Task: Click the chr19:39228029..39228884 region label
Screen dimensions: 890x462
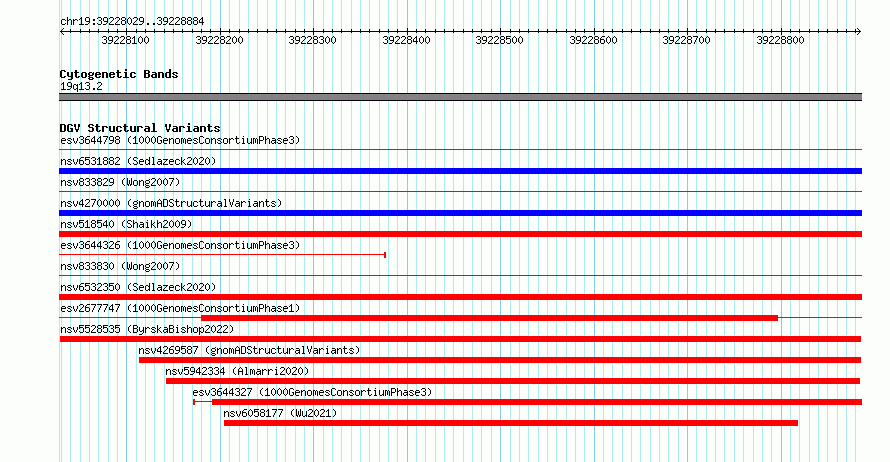Action: coord(132,22)
